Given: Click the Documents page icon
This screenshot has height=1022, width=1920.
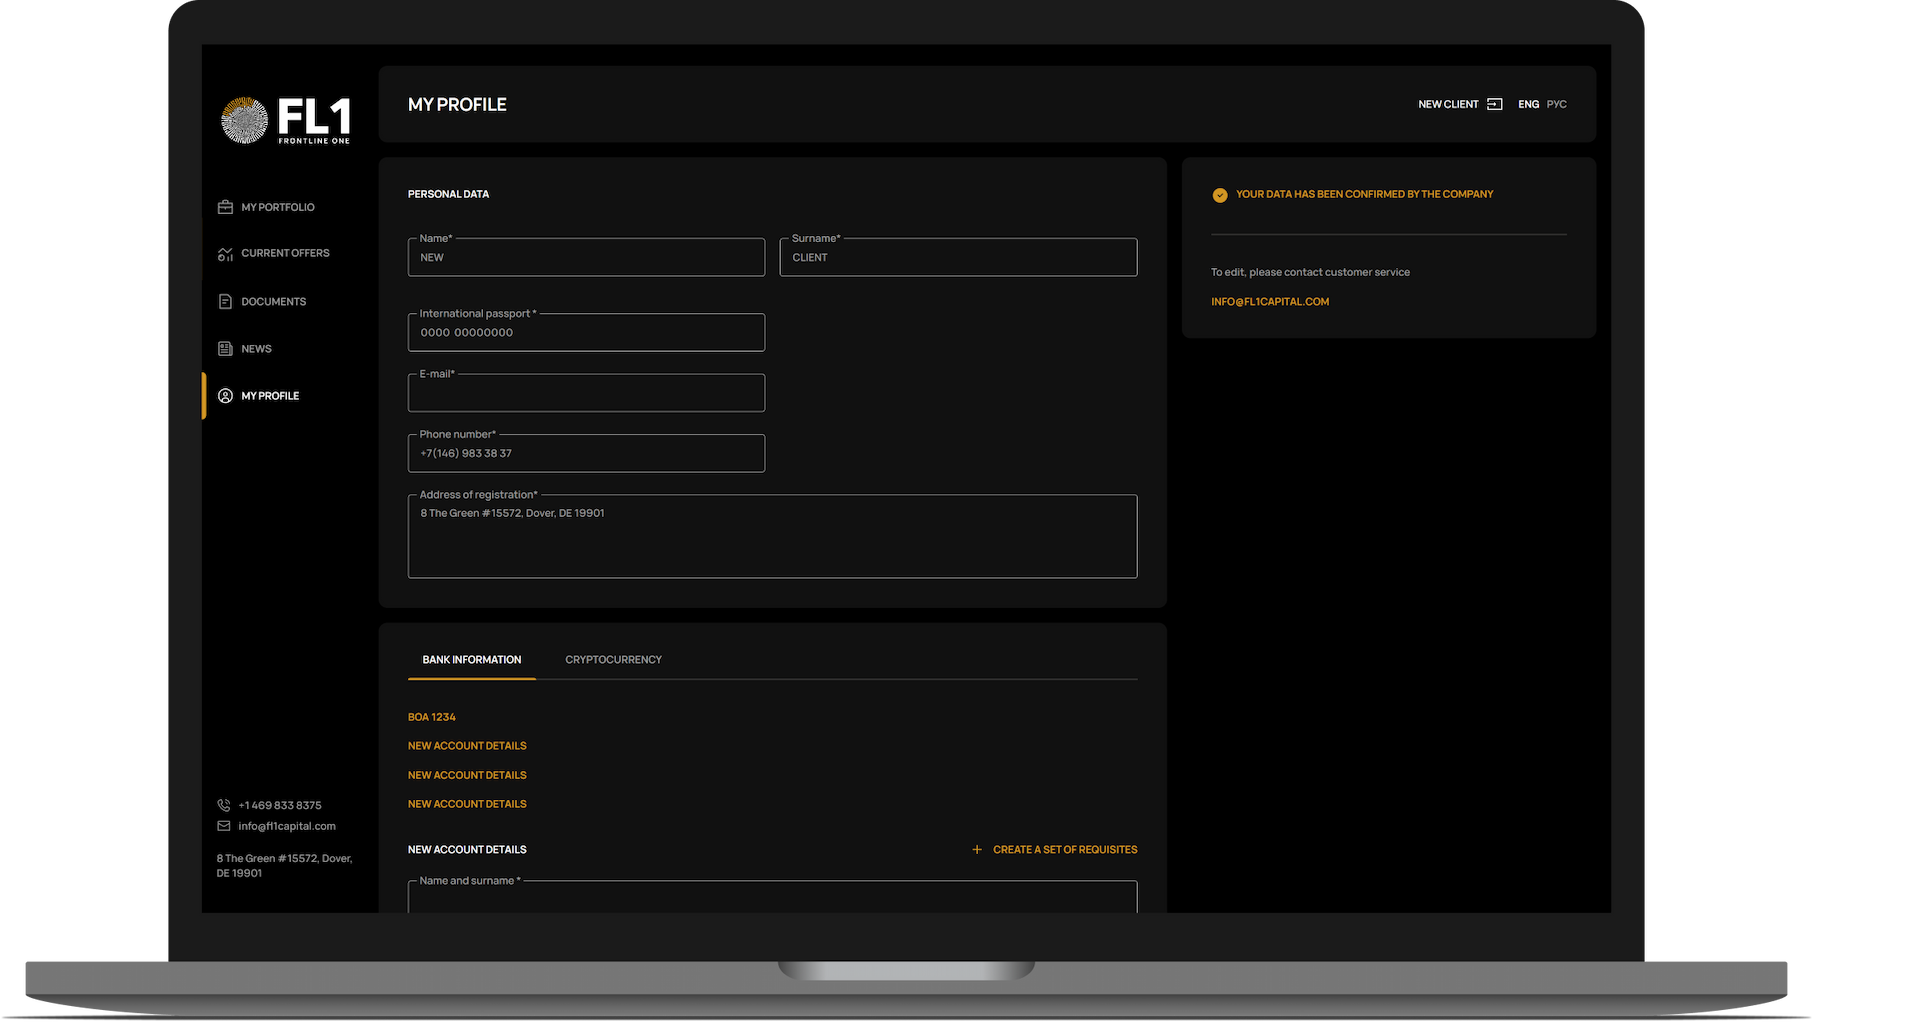Looking at the screenshot, I should click(225, 302).
